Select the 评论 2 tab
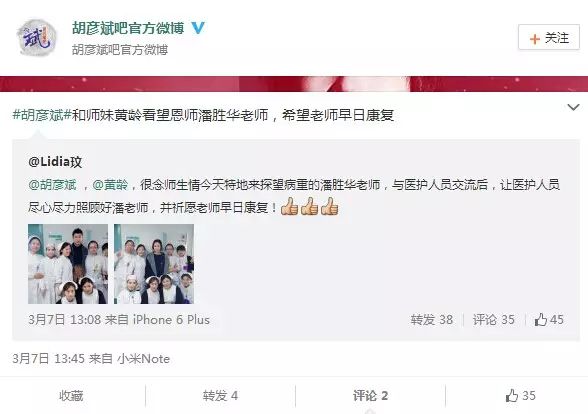Viewport: 588px width, 414px height. 370,396
